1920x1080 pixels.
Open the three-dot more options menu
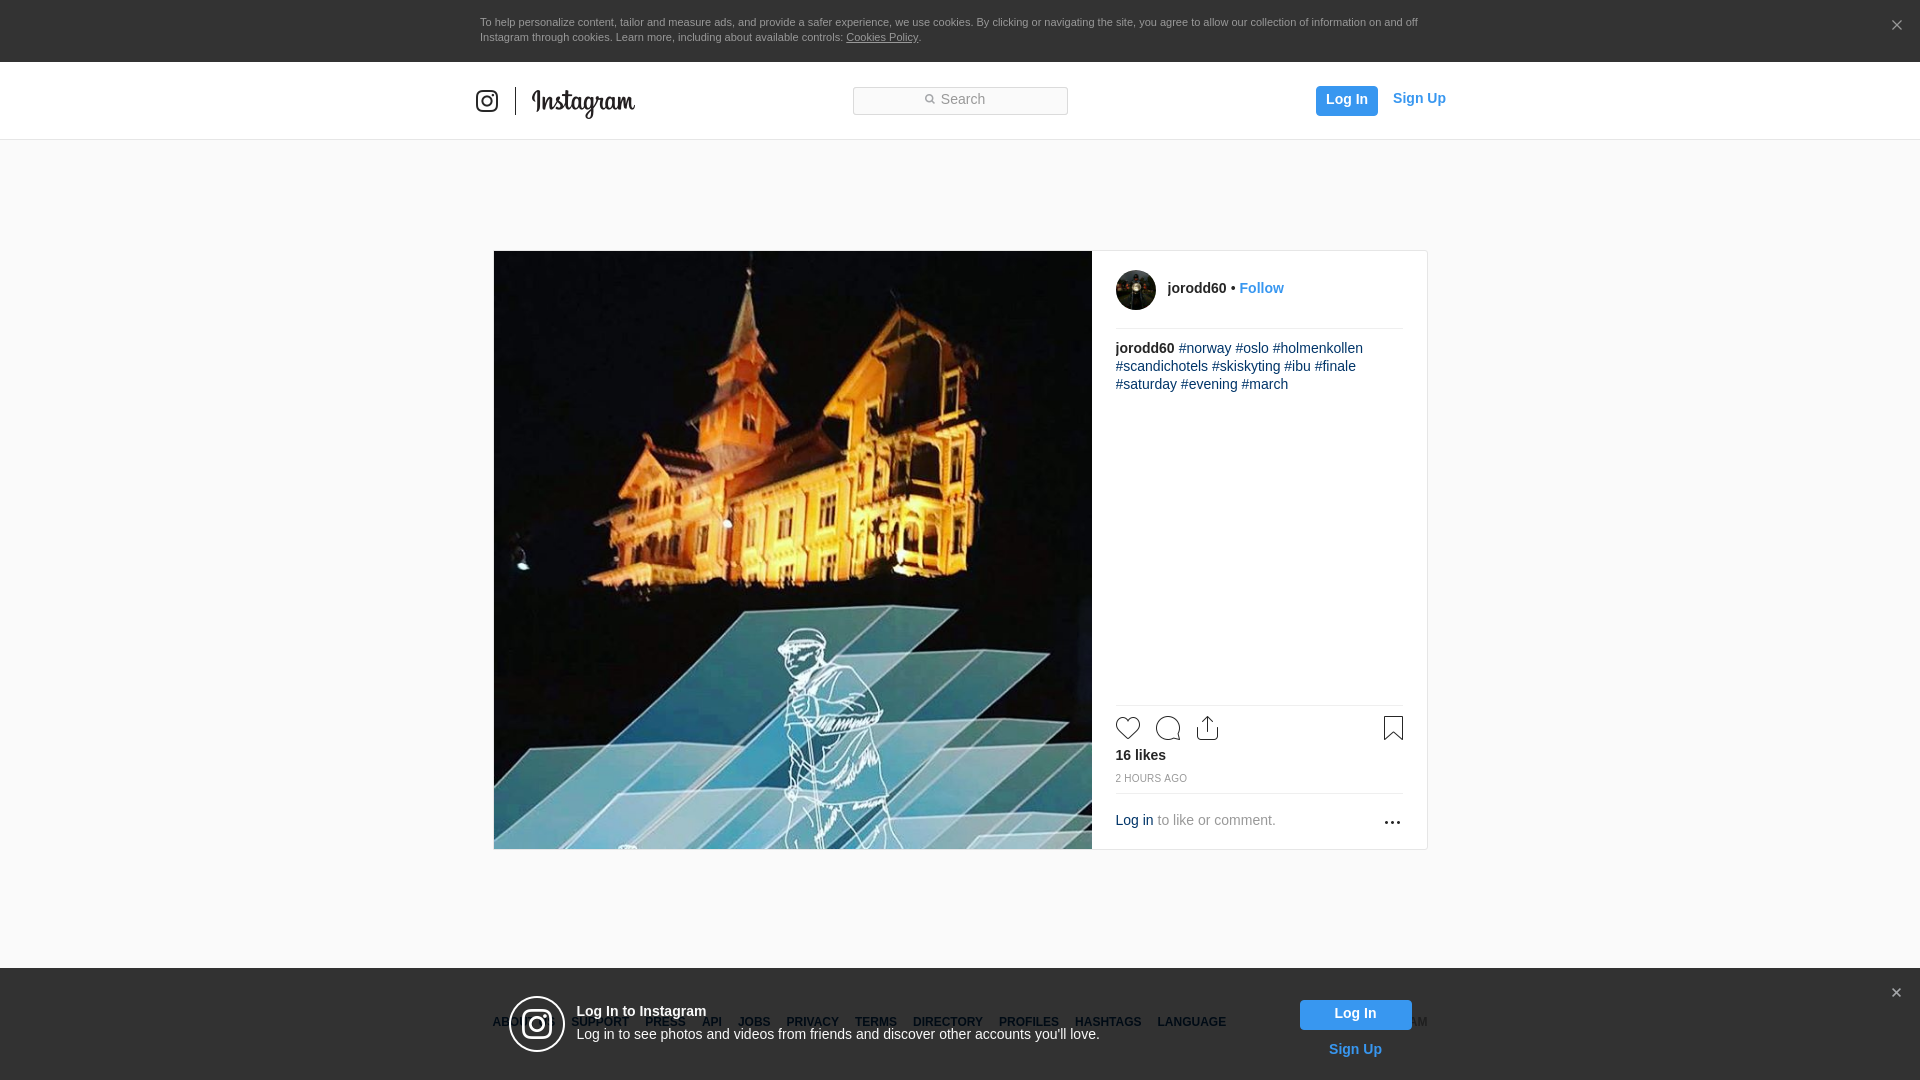(x=1392, y=822)
